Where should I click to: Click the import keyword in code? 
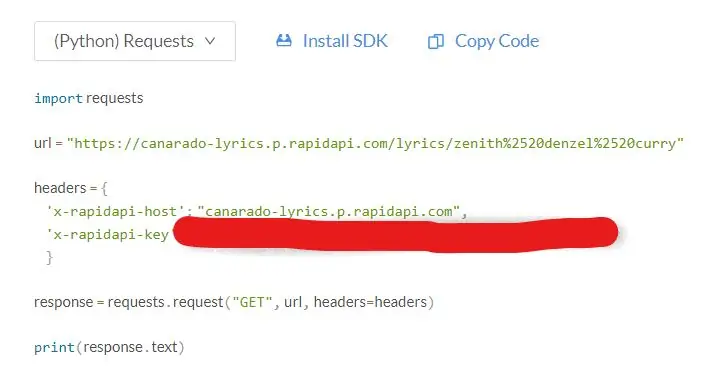58,99
